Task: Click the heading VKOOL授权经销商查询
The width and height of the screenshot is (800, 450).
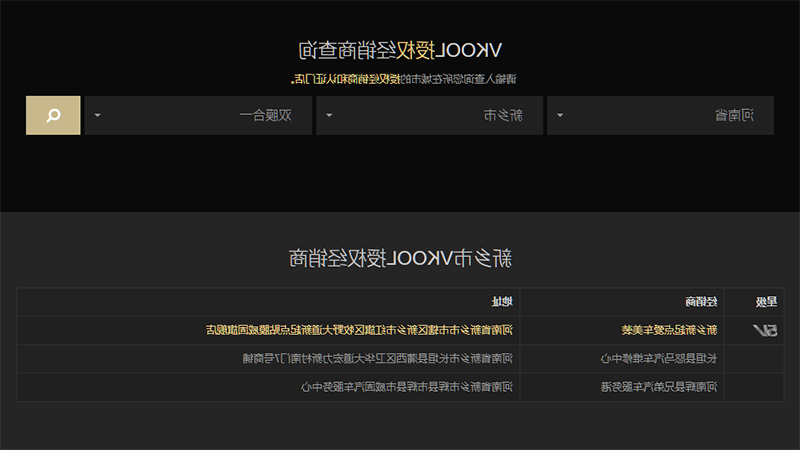Action: (x=400, y=51)
